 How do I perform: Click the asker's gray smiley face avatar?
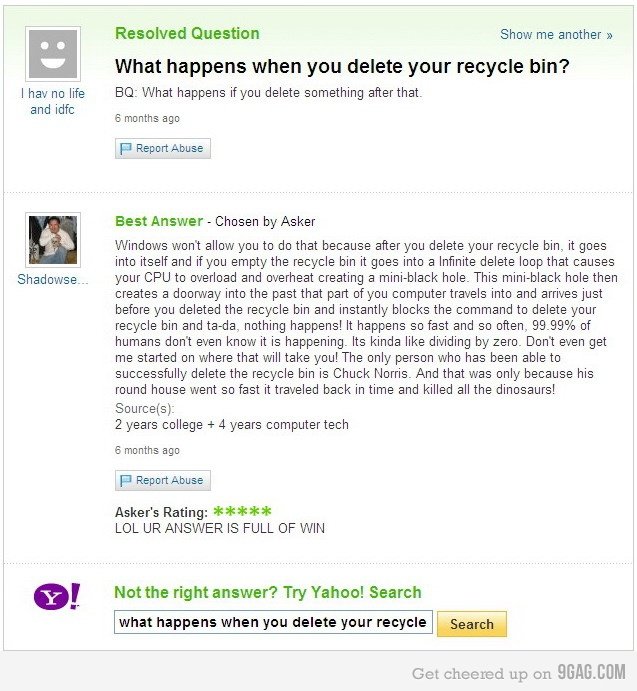coord(53,53)
